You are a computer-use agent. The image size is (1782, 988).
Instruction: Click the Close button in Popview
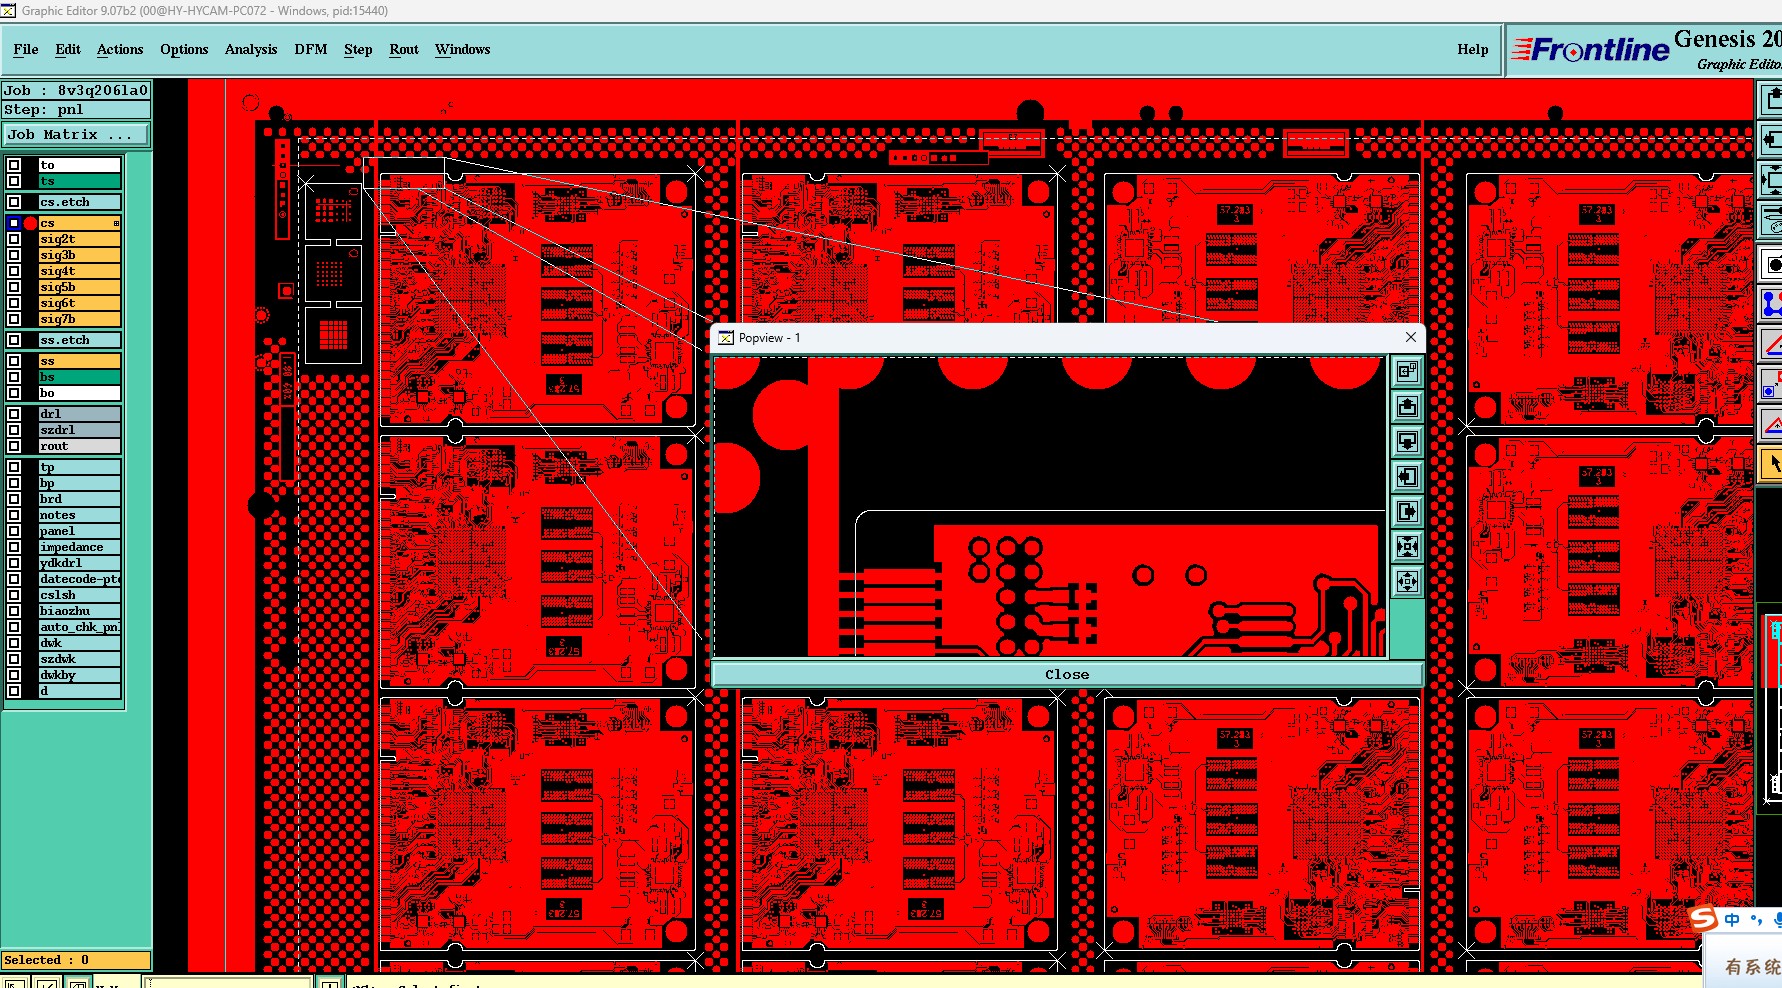[1067, 674]
